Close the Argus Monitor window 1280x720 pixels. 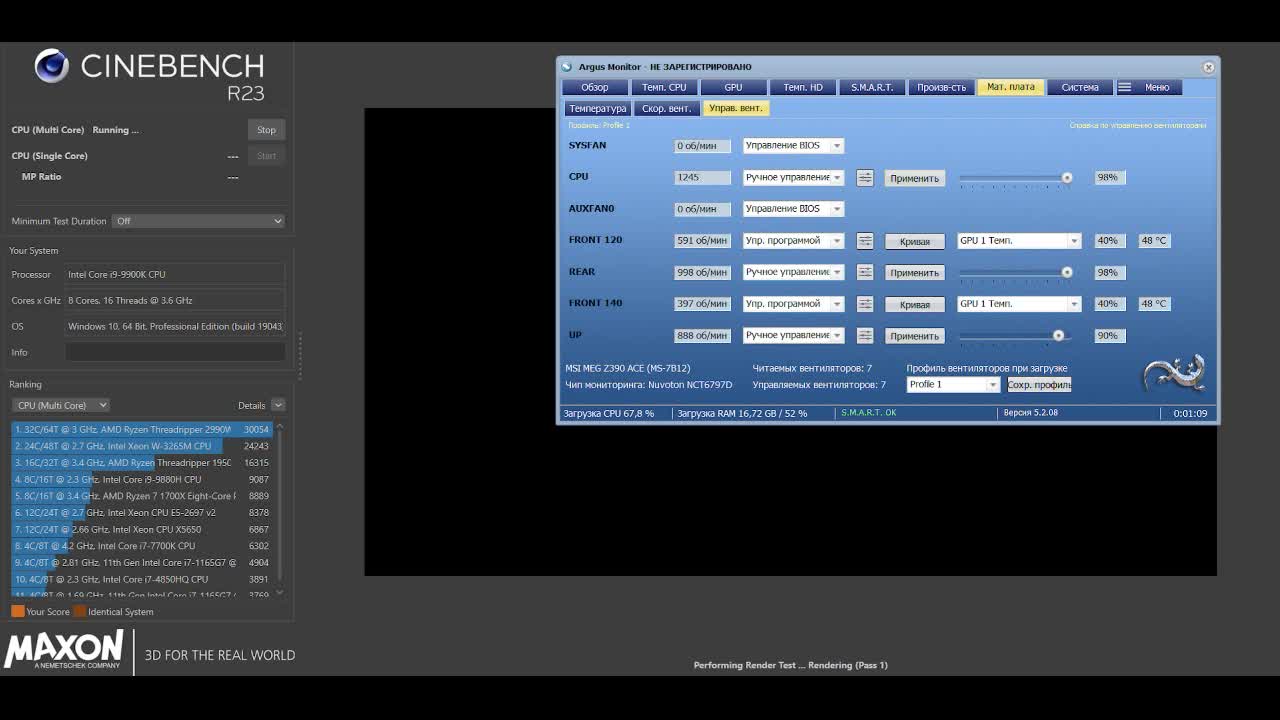[1208, 67]
